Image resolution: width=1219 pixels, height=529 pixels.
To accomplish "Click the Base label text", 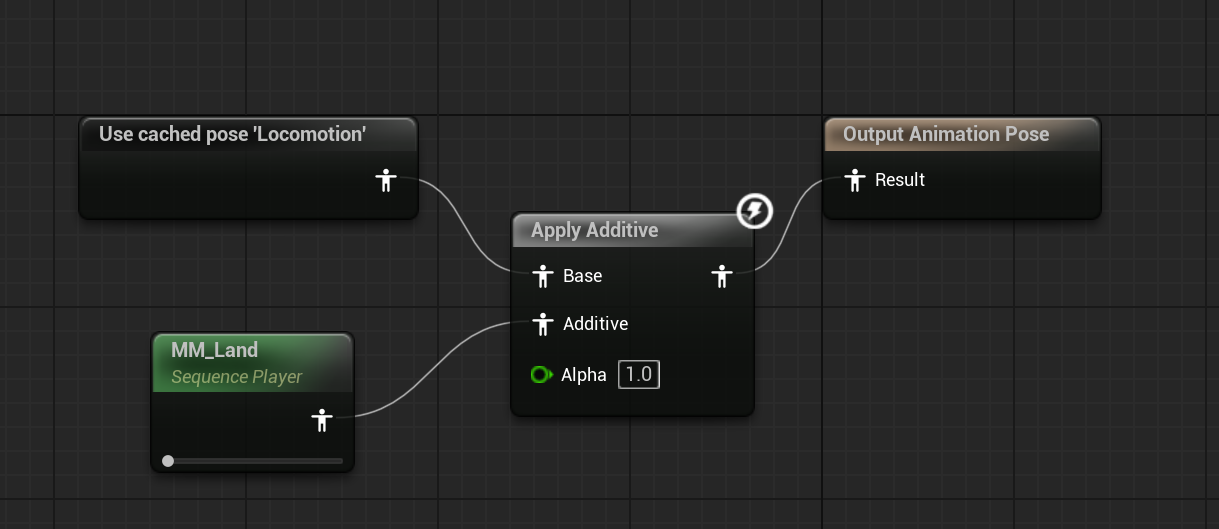I will coord(583,276).
